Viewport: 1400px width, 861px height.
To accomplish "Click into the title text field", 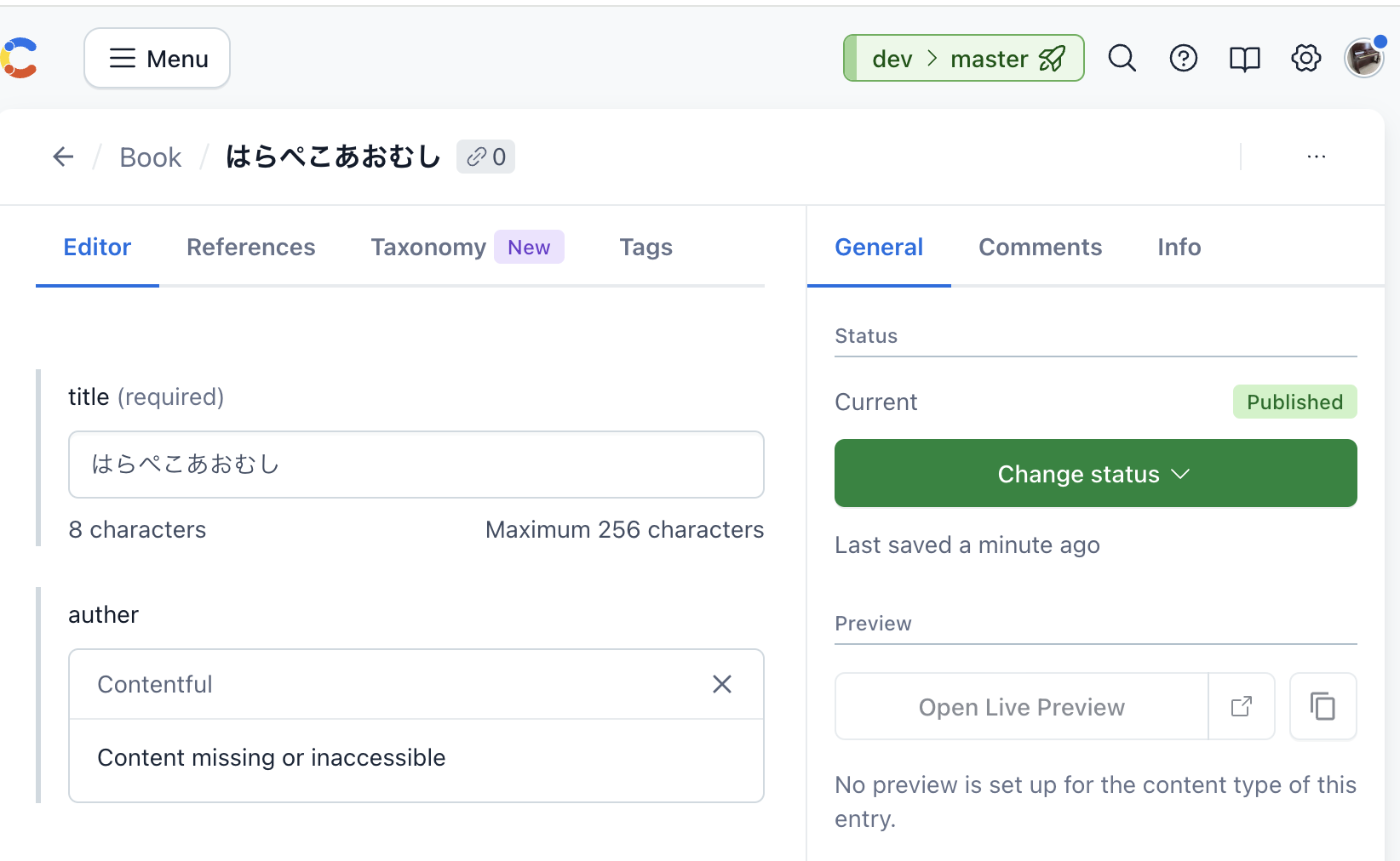I will (x=416, y=465).
